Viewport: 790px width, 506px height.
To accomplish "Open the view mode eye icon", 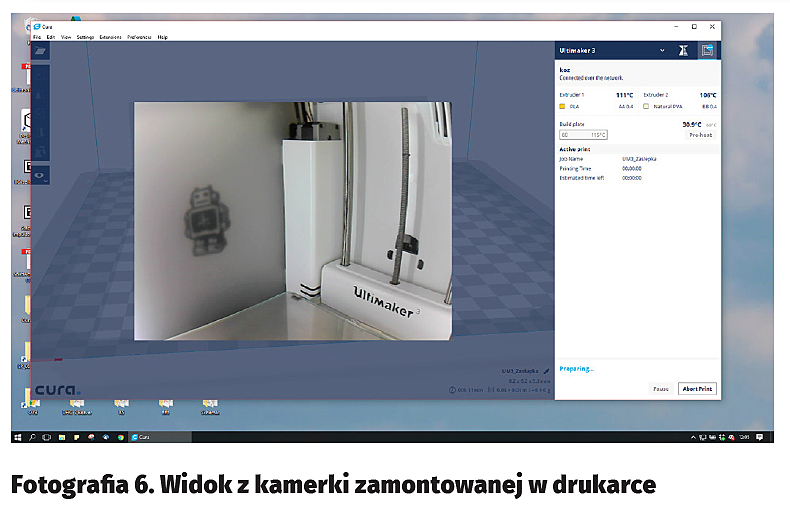I will pos(42,173).
